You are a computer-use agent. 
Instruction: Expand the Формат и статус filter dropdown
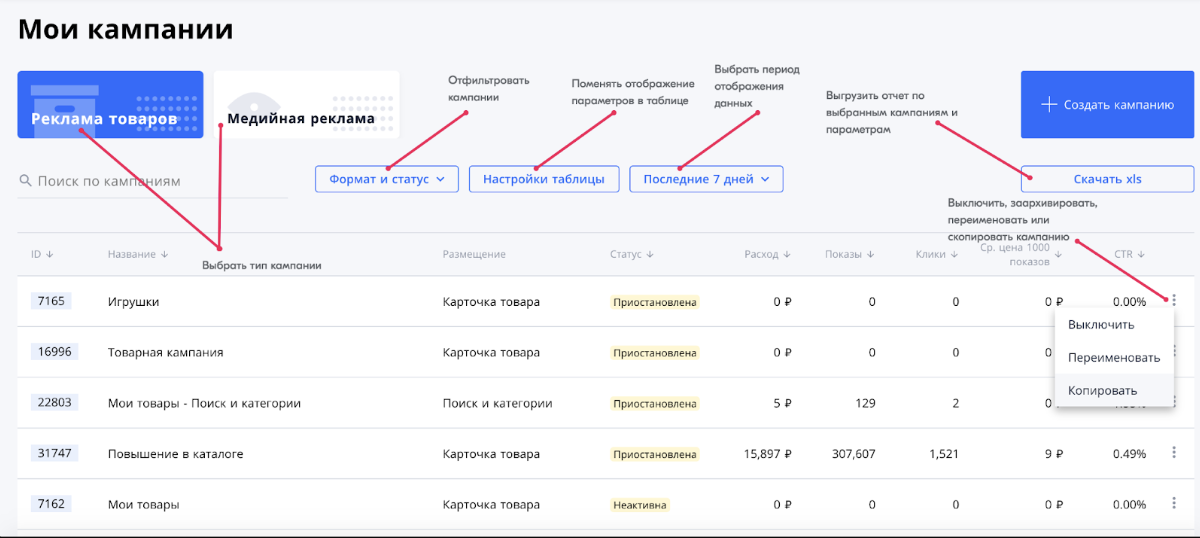click(x=386, y=179)
